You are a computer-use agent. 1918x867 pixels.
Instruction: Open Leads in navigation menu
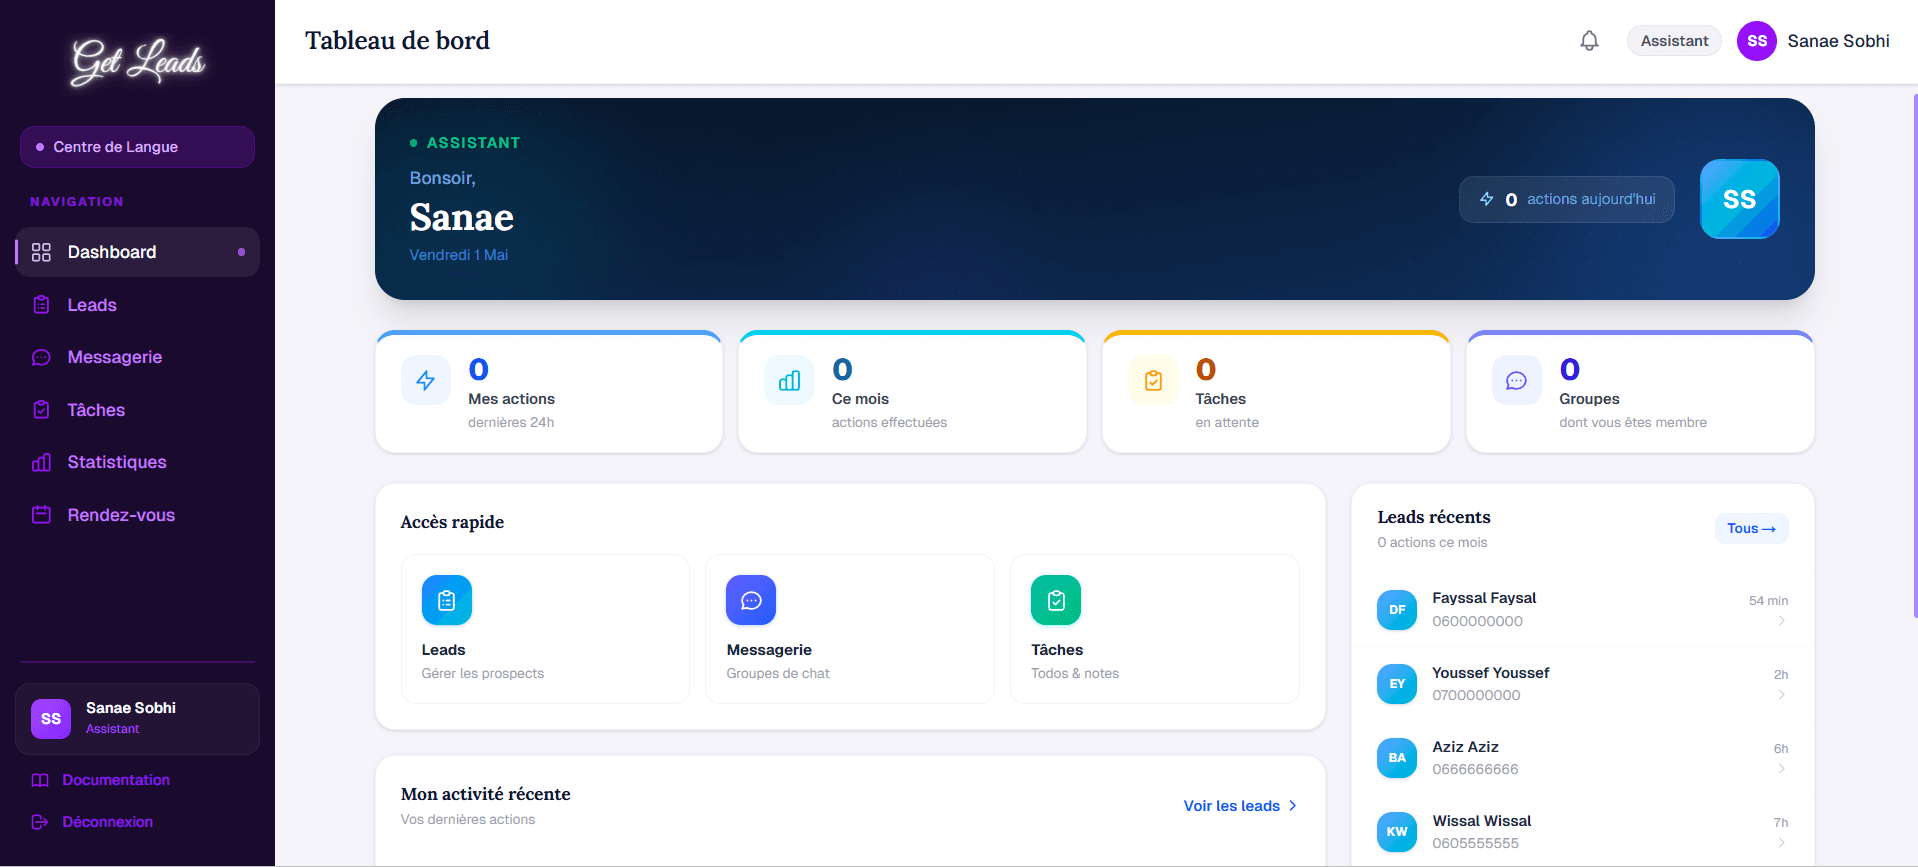137,305
